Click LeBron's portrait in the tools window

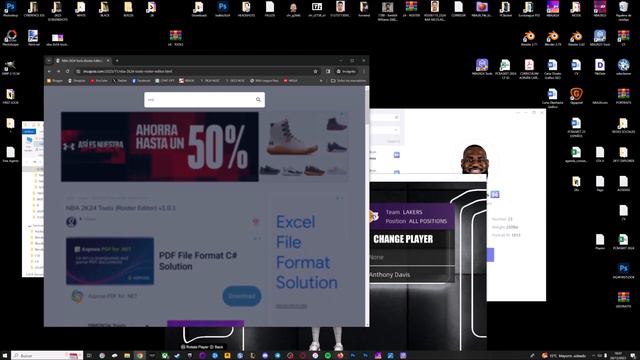coord(474,160)
